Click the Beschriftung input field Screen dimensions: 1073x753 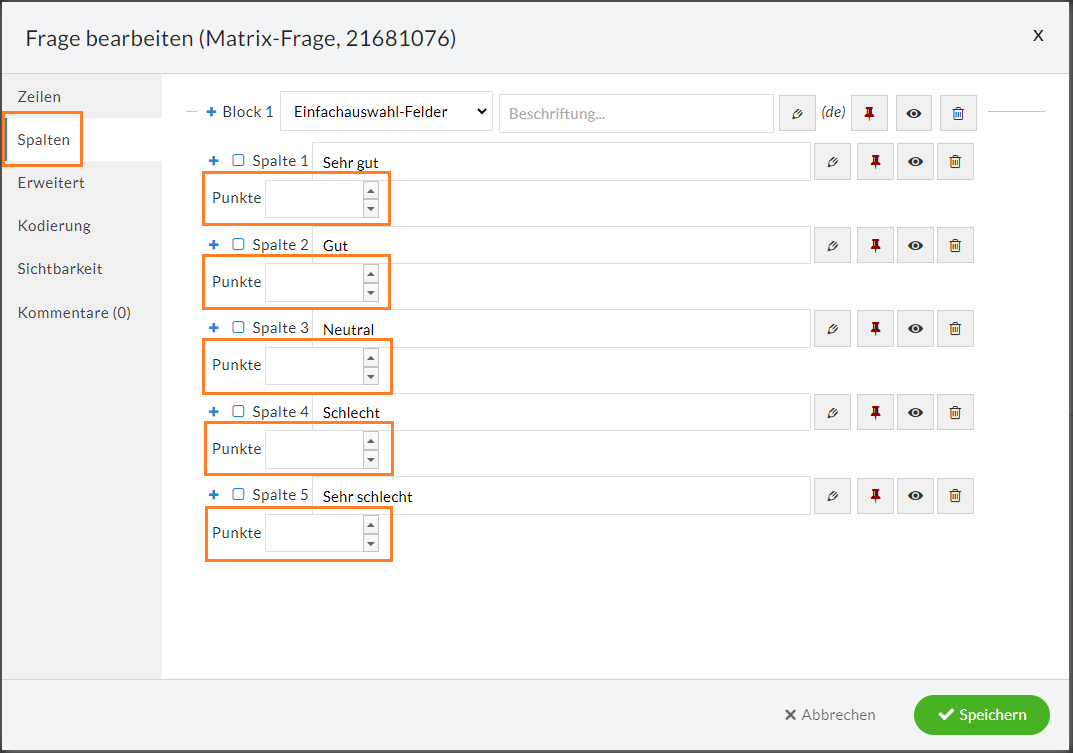point(636,114)
